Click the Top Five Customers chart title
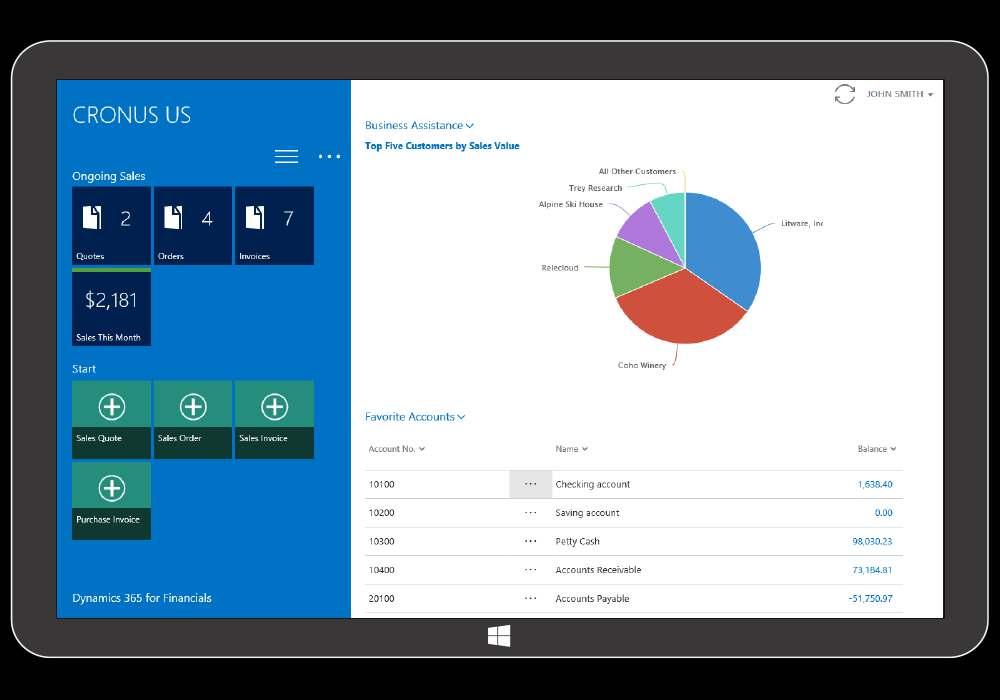 click(x=442, y=146)
